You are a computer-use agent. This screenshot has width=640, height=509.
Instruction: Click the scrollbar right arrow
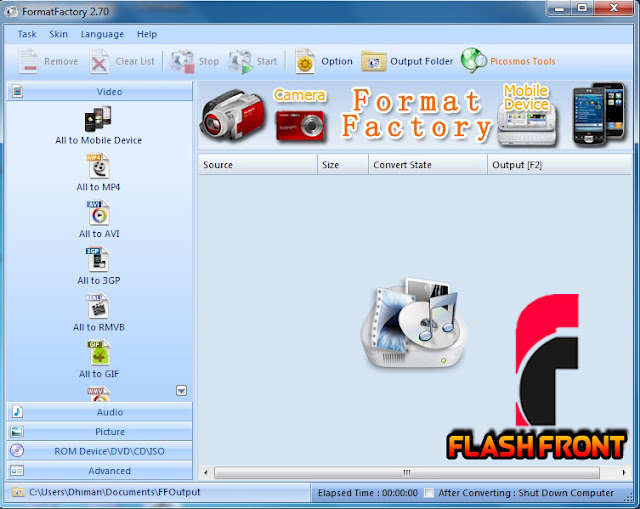coord(624,473)
